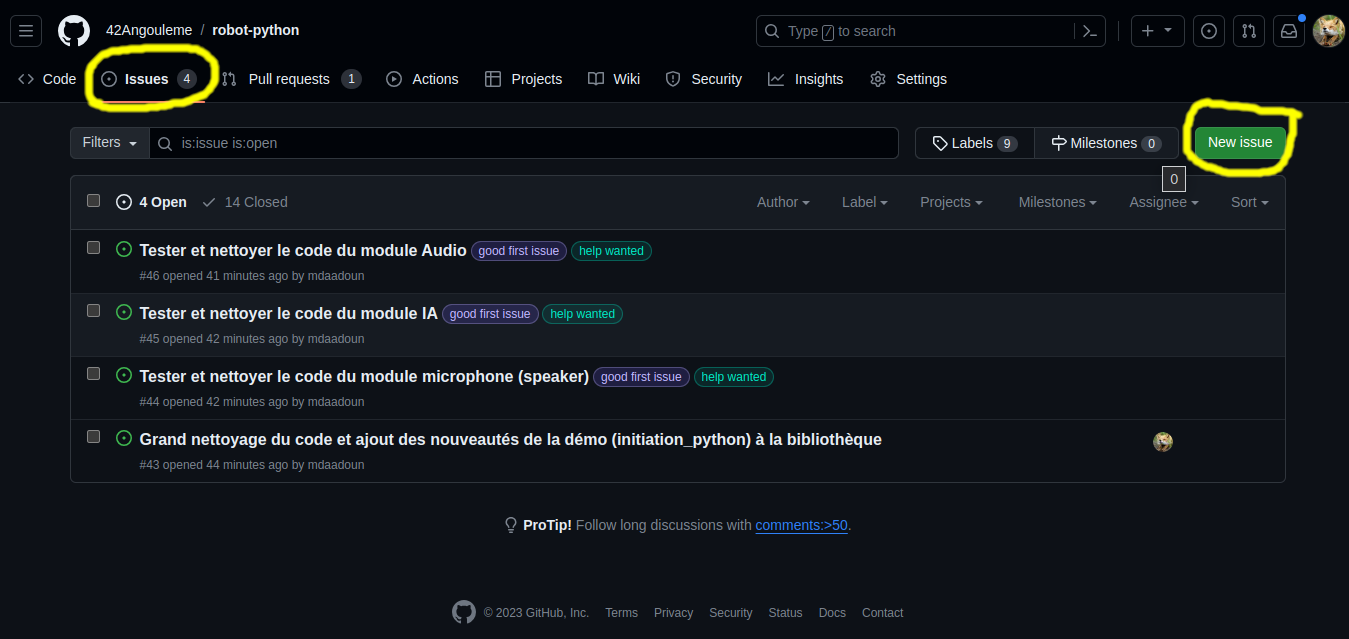Open the Milestones button
This screenshot has height=639, width=1349.
tap(1106, 143)
